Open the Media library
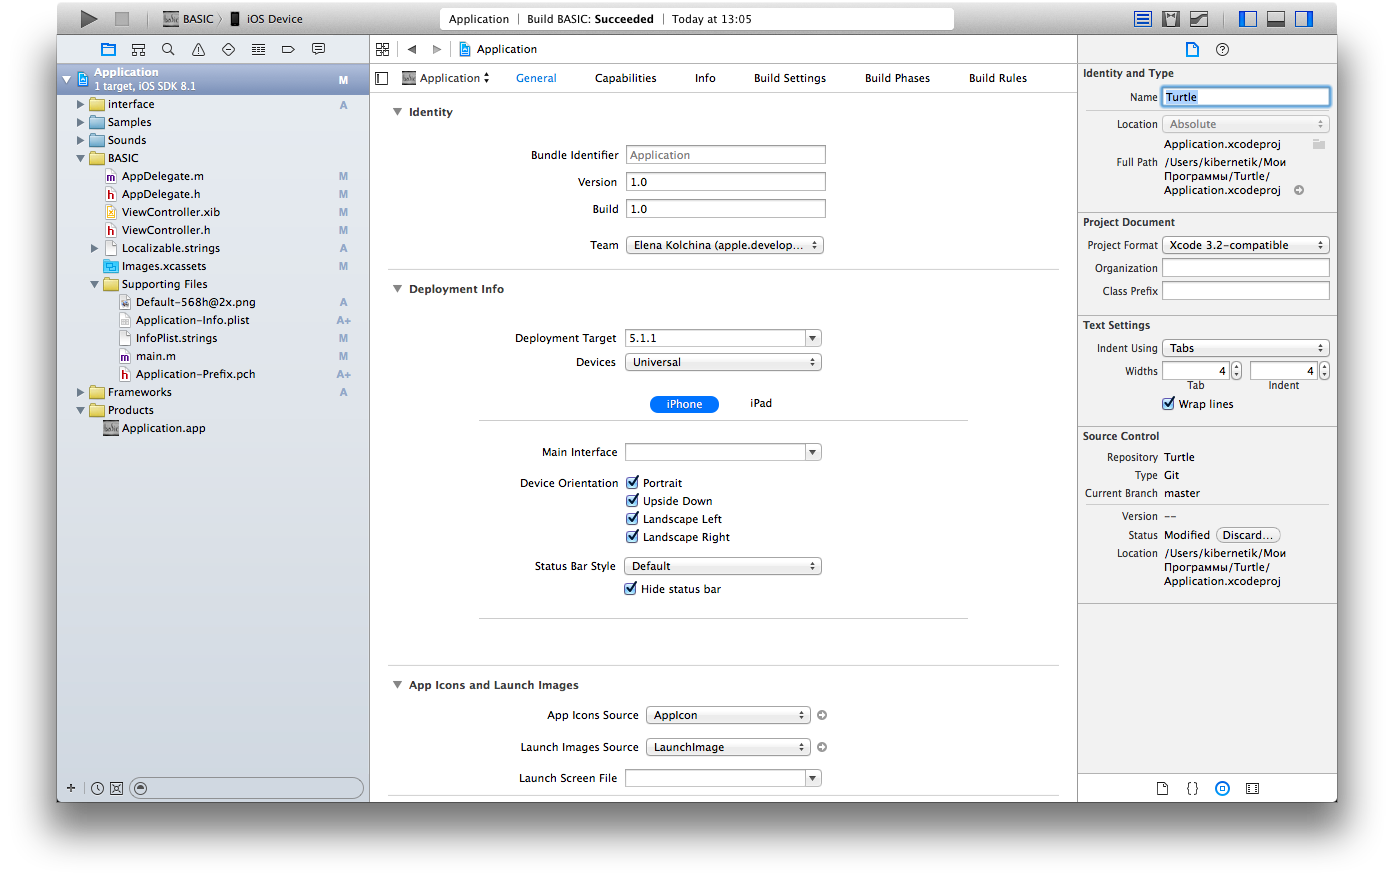Screen dimensions: 1394x881 [1252, 788]
